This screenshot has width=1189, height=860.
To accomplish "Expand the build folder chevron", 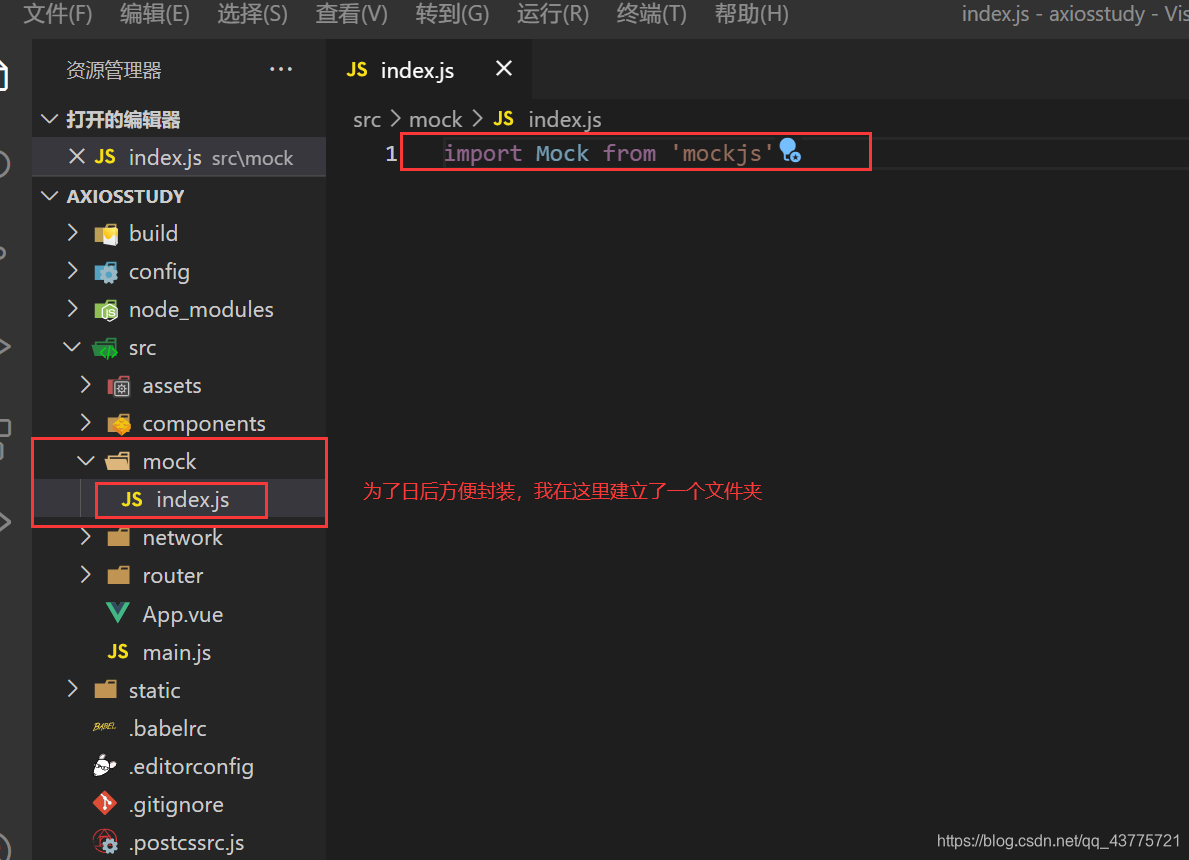I will point(73,233).
